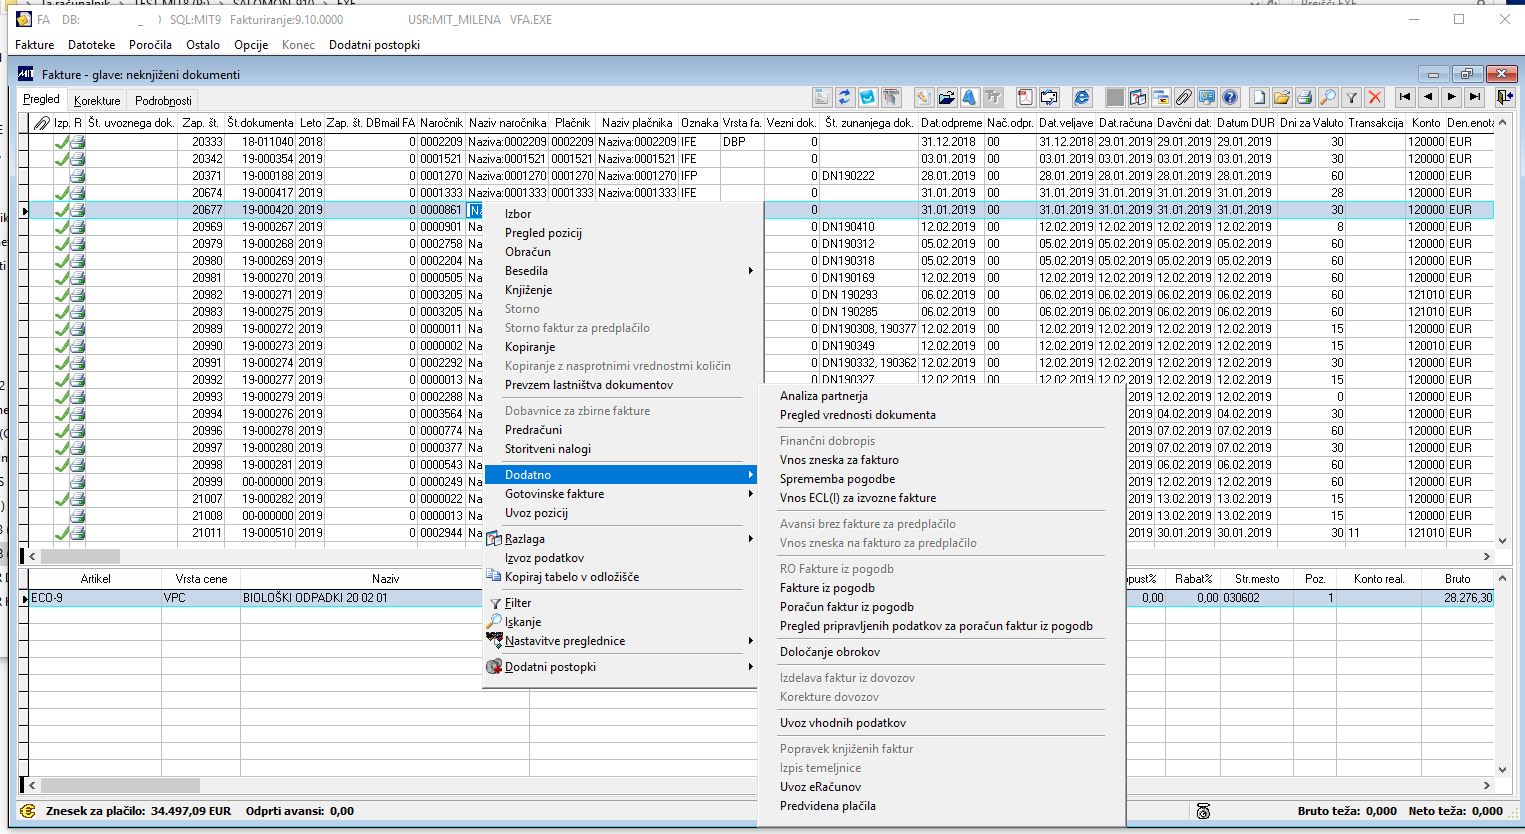Click lower grid horizontal scrollbar thumb

pos(120,786)
